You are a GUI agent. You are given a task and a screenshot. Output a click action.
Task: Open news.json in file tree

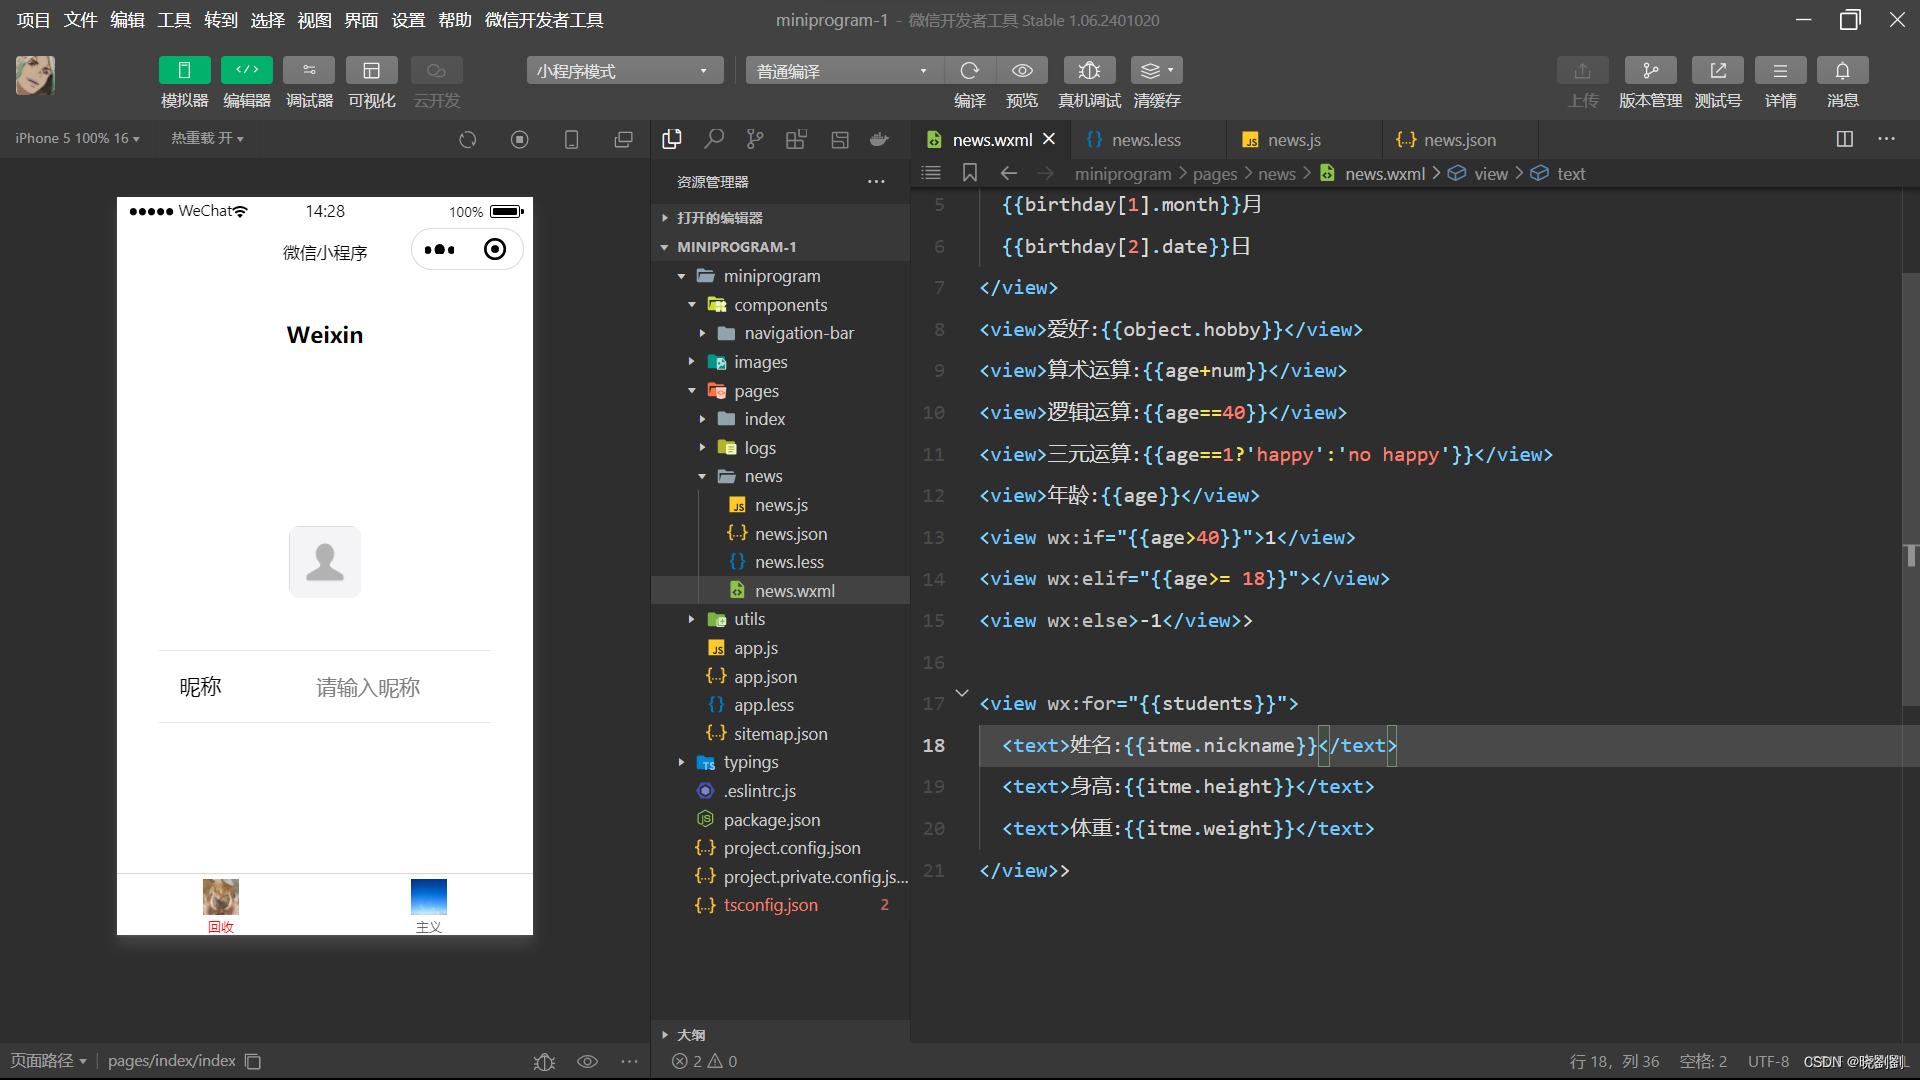tap(790, 534)
